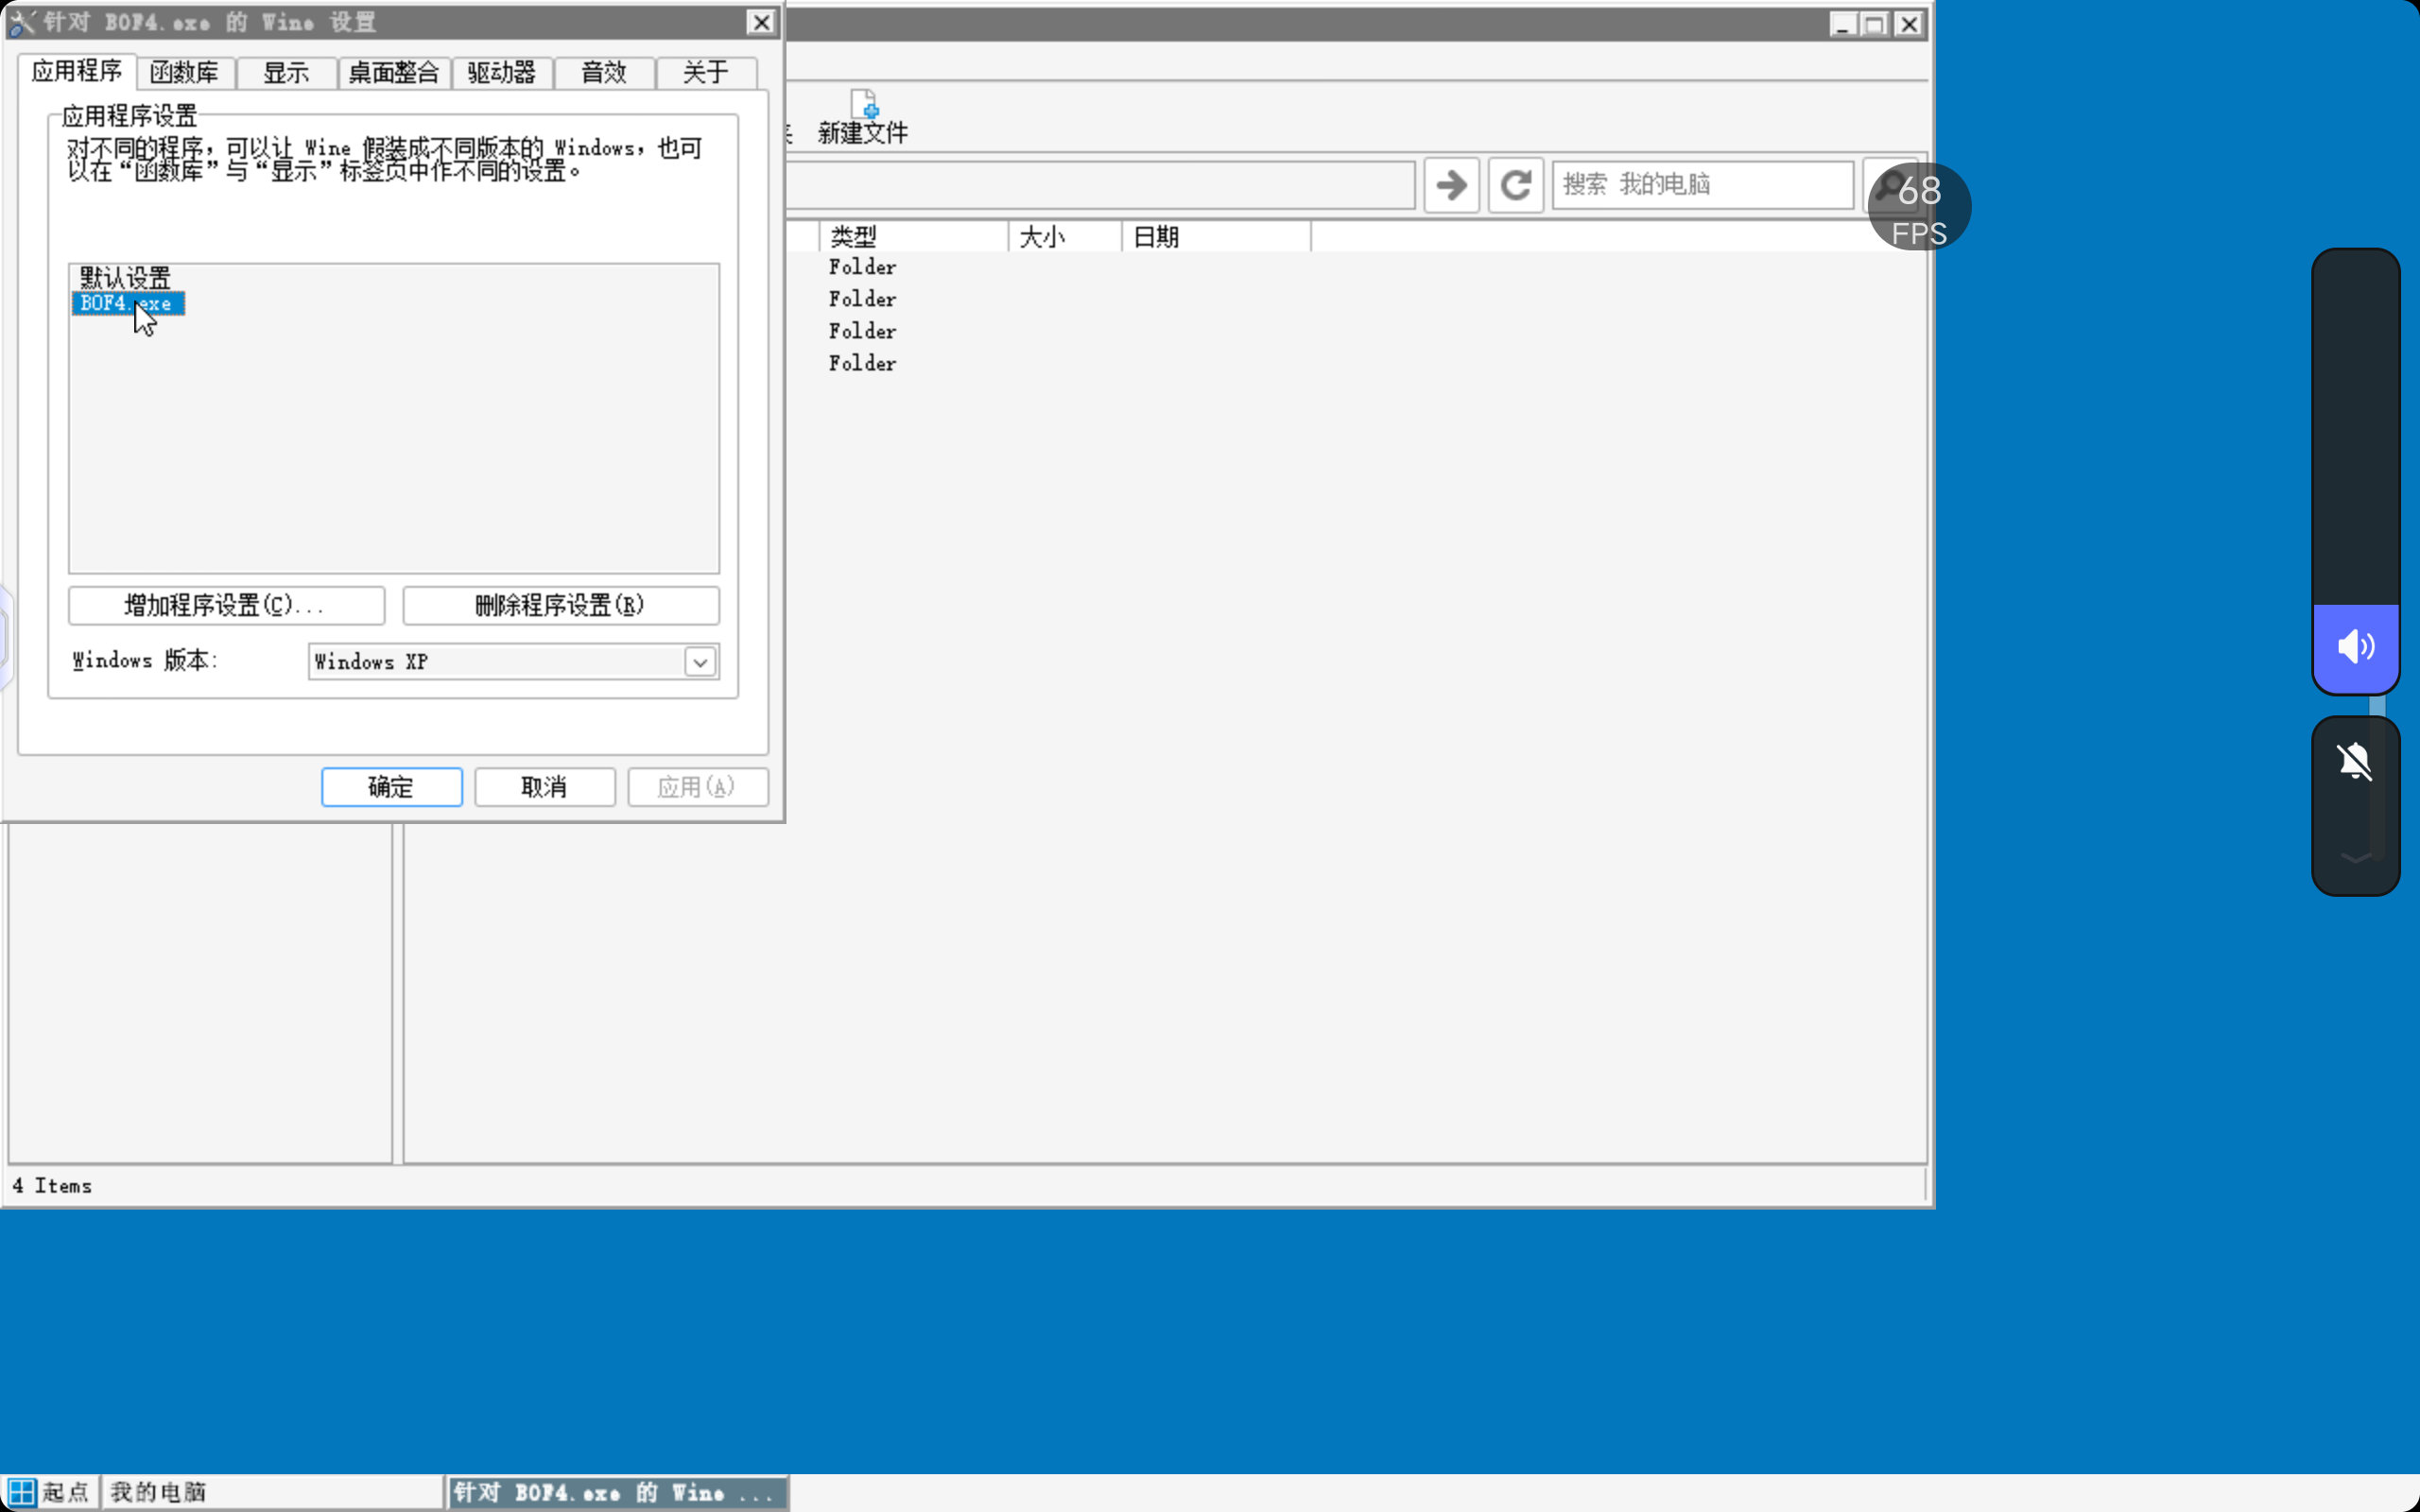Viewport: 2420px width, 1512px height.
Task: Click the greyed 应用(A) button
Action: click(697, 787)
